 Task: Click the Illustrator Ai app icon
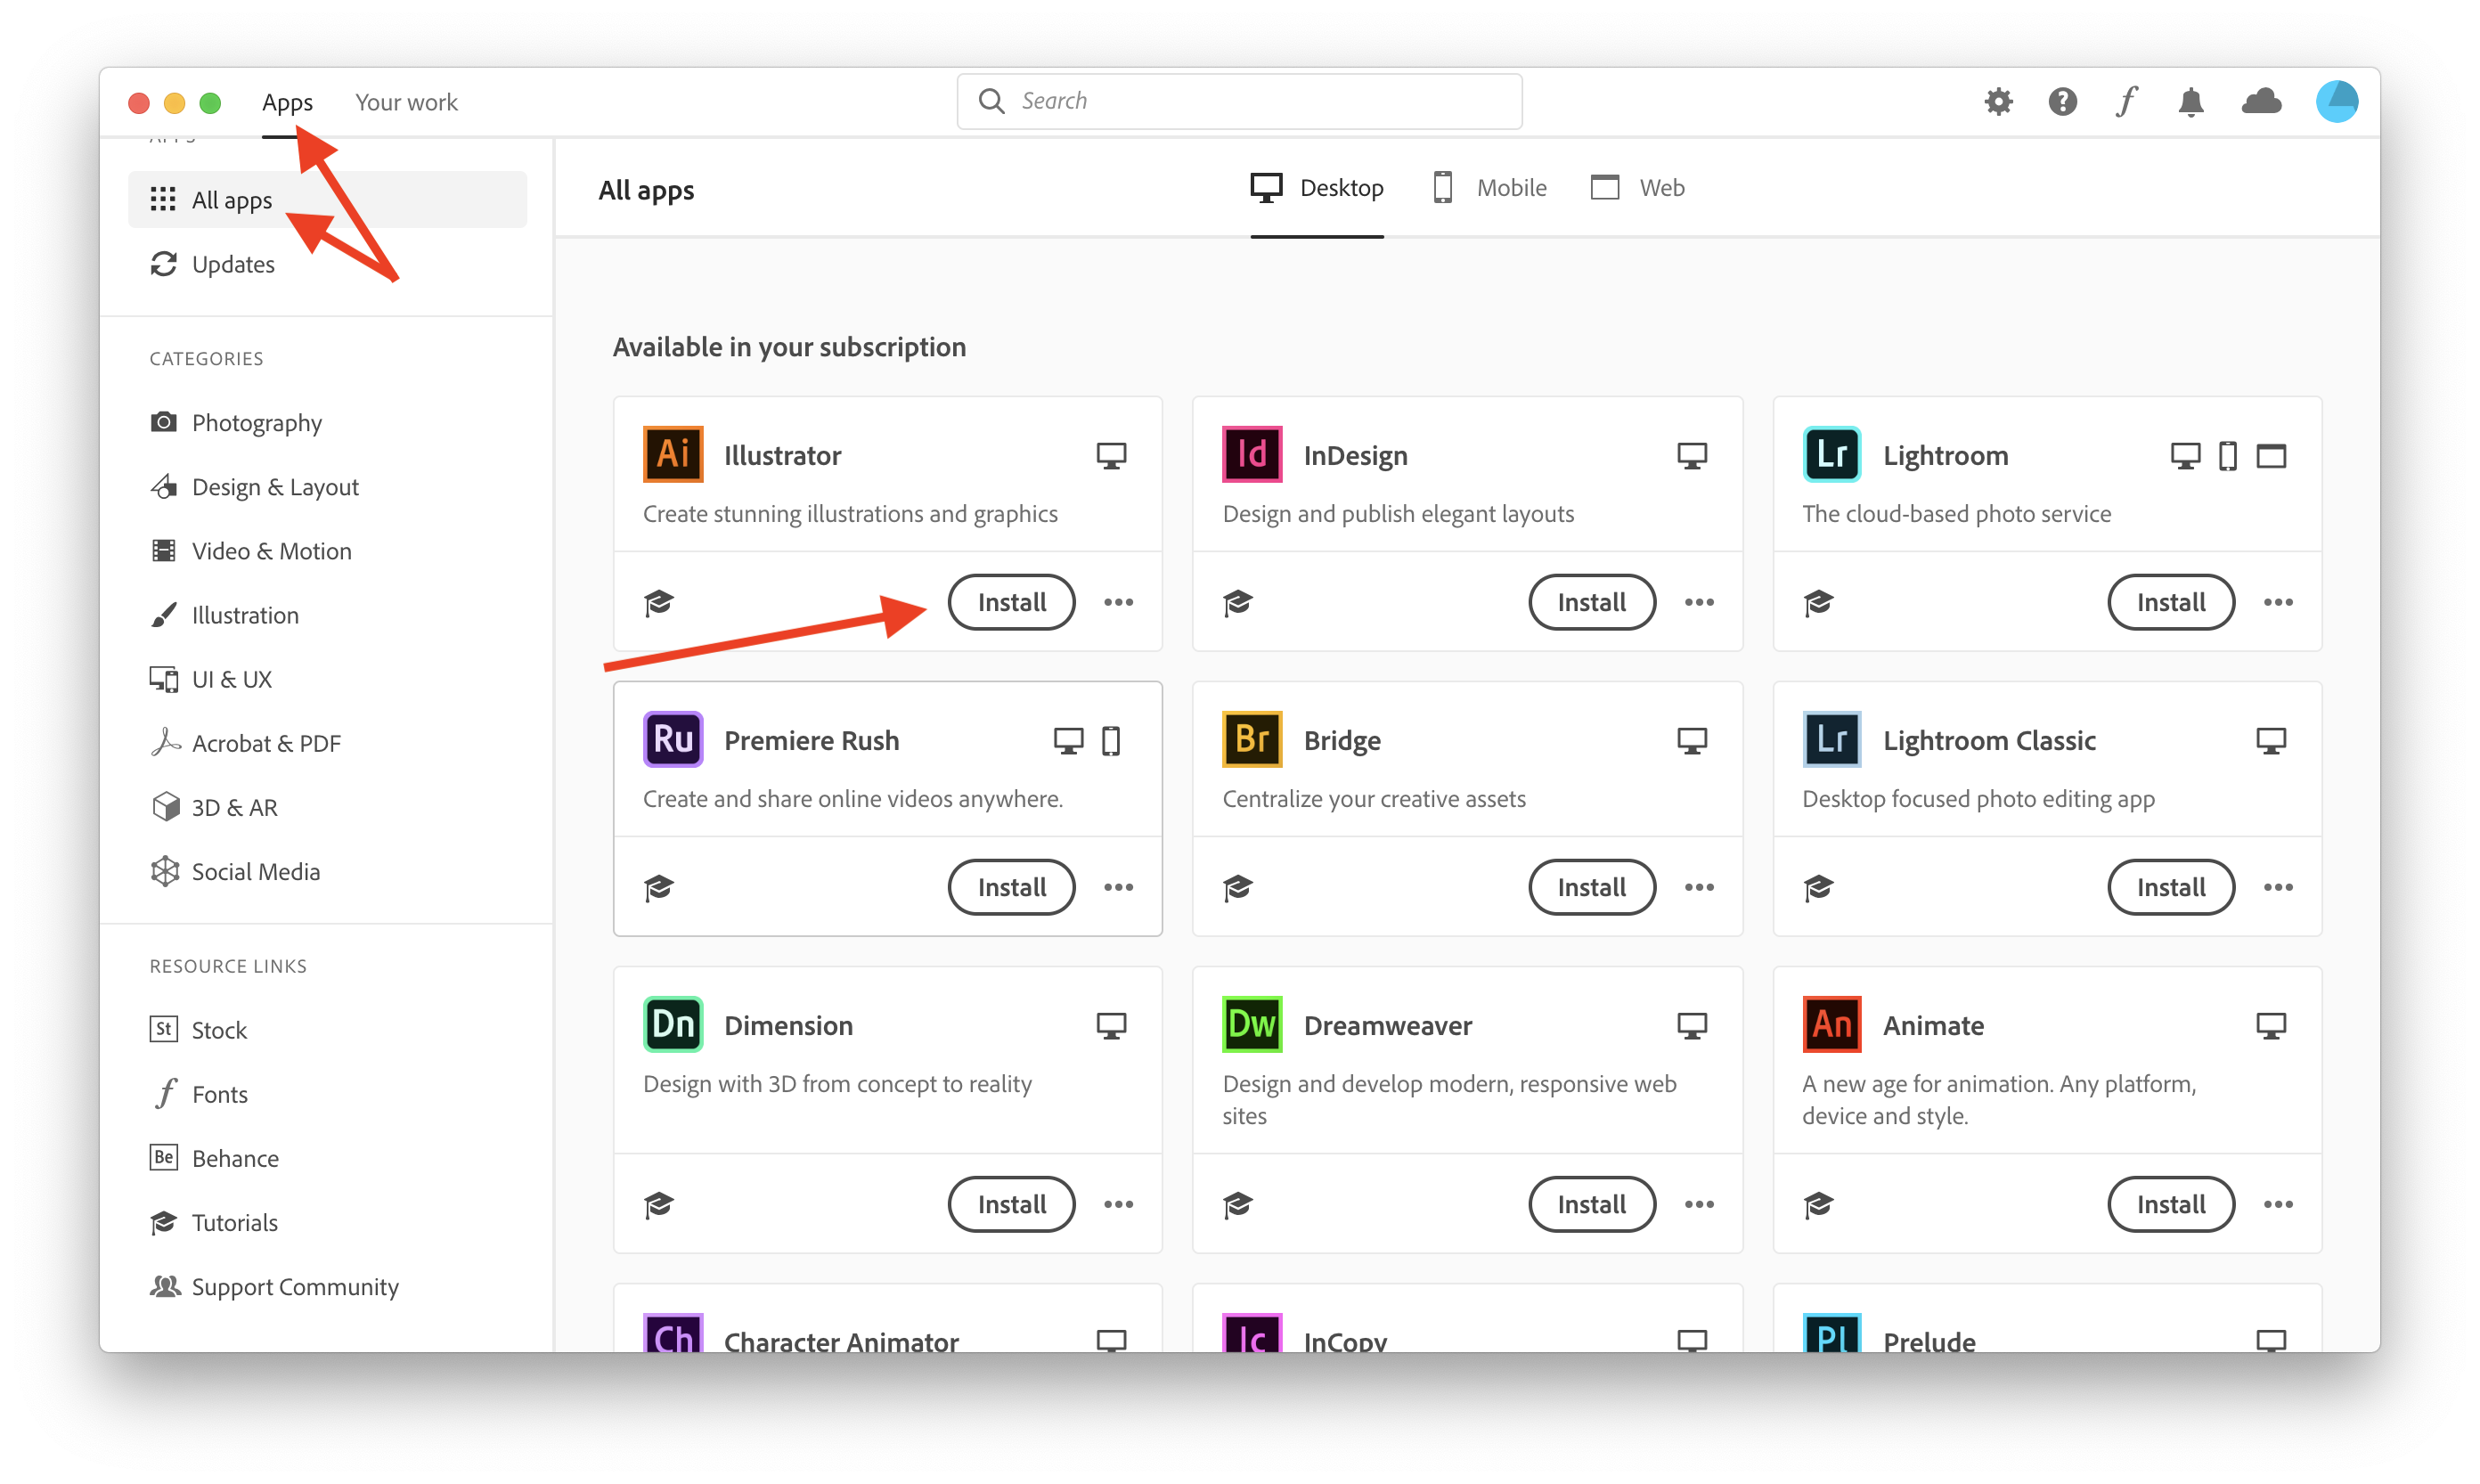673,454
